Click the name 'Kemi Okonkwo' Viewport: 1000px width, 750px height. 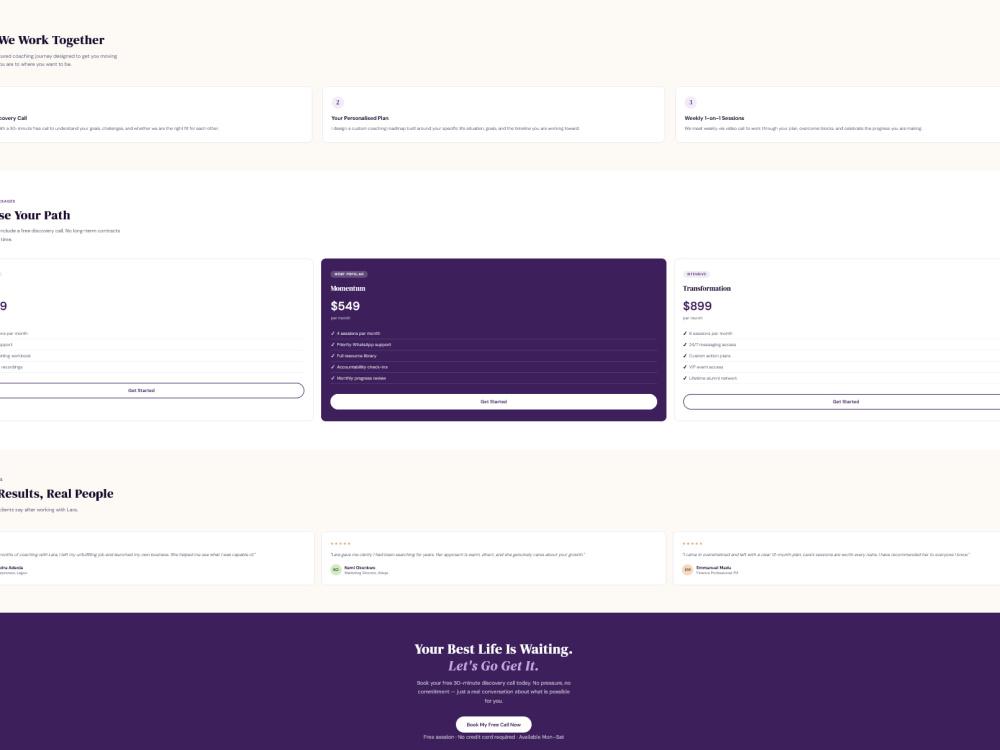(360, 567)
